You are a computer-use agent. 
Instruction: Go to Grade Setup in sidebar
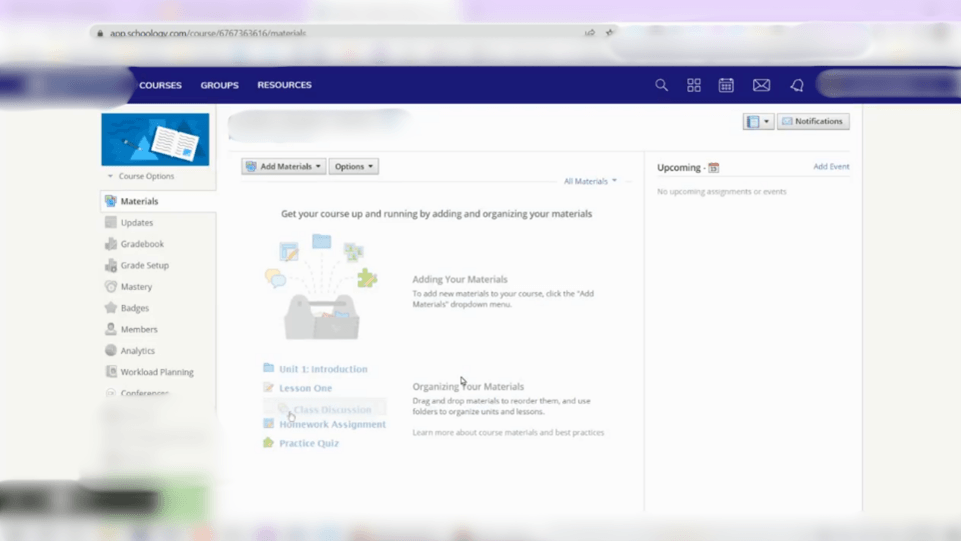pyautogui.click(x=145, y=265)
